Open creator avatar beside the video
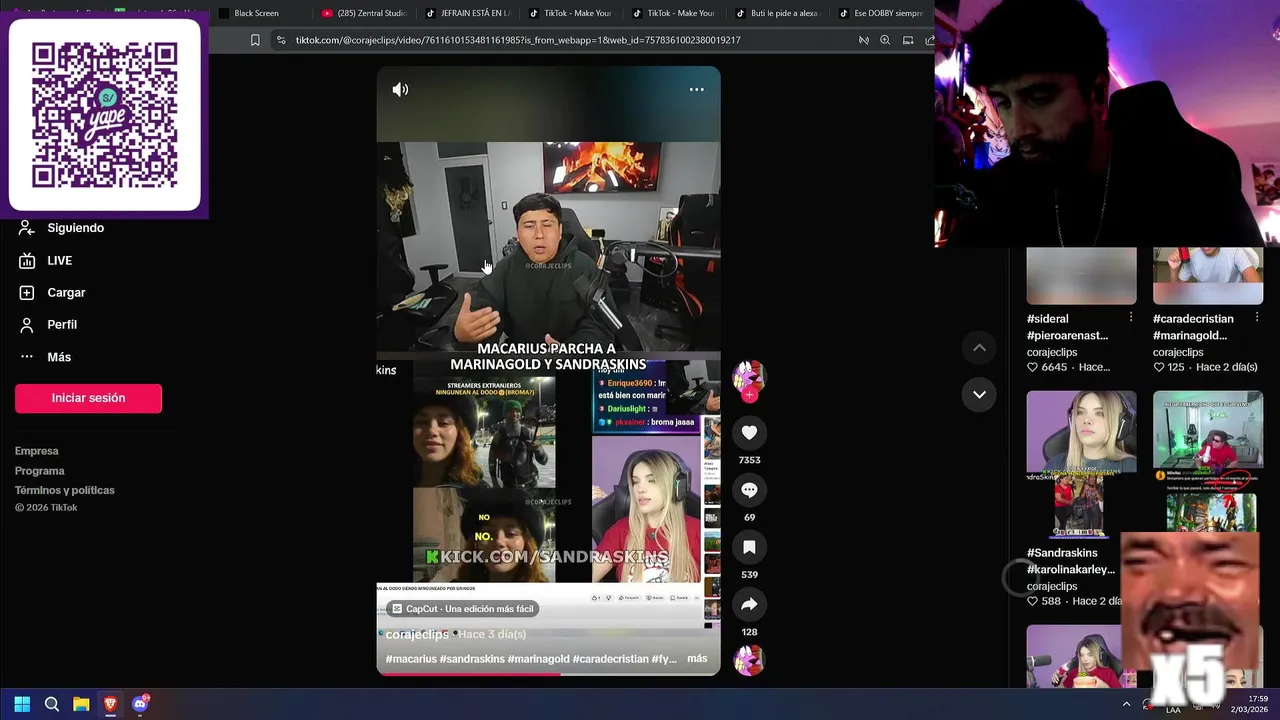The height and width of the screenshot is (720, 1280). (748, 377)
